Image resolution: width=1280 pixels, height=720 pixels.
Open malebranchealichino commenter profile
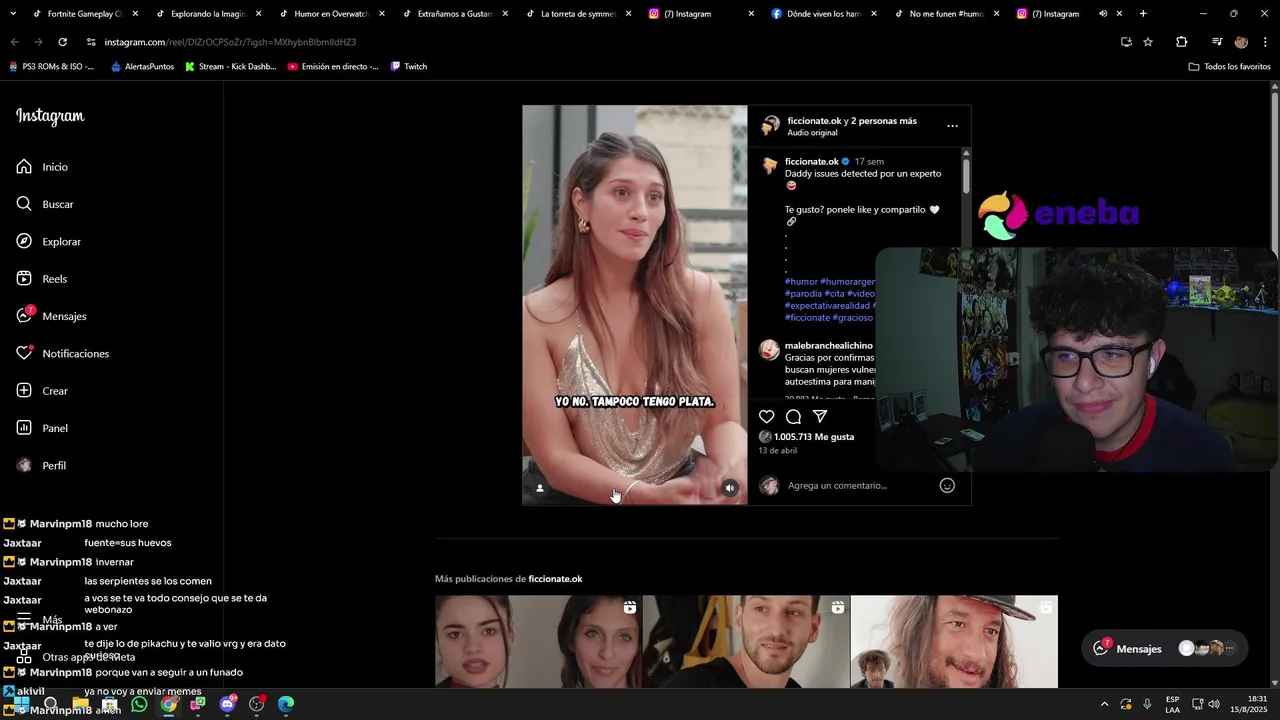tap(829, 345)
